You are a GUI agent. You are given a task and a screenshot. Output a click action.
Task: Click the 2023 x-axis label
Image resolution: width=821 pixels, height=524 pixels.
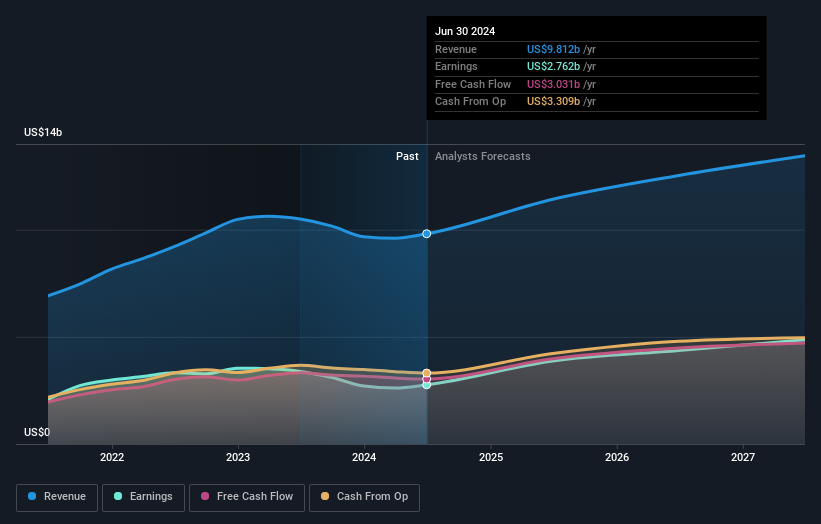(x=238, y=458)
